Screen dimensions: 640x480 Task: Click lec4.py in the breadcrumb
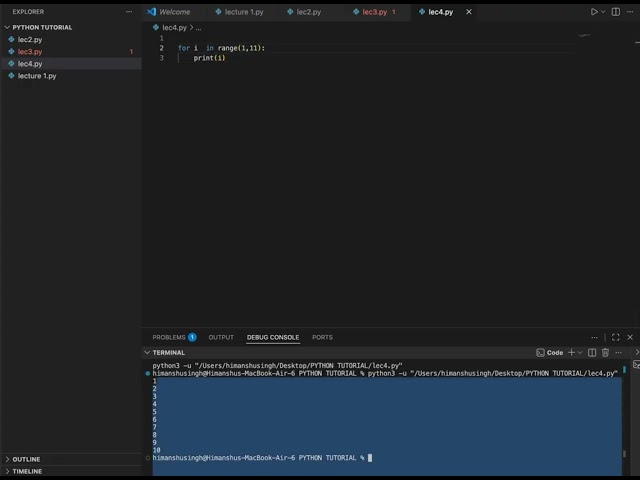[x=174, y=28]
